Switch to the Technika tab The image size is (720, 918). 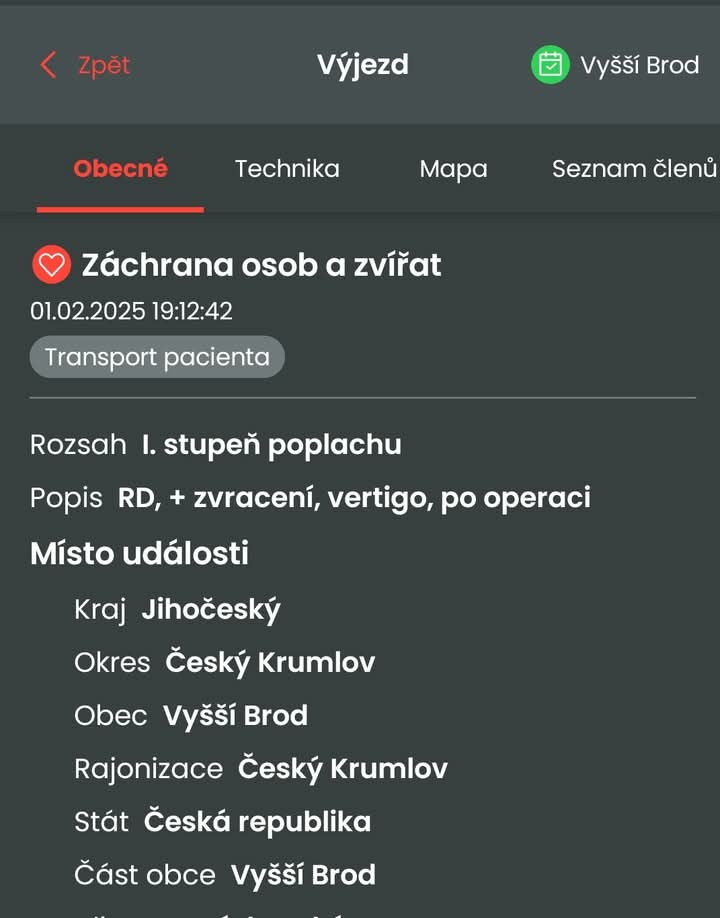[x=287, y=169]
